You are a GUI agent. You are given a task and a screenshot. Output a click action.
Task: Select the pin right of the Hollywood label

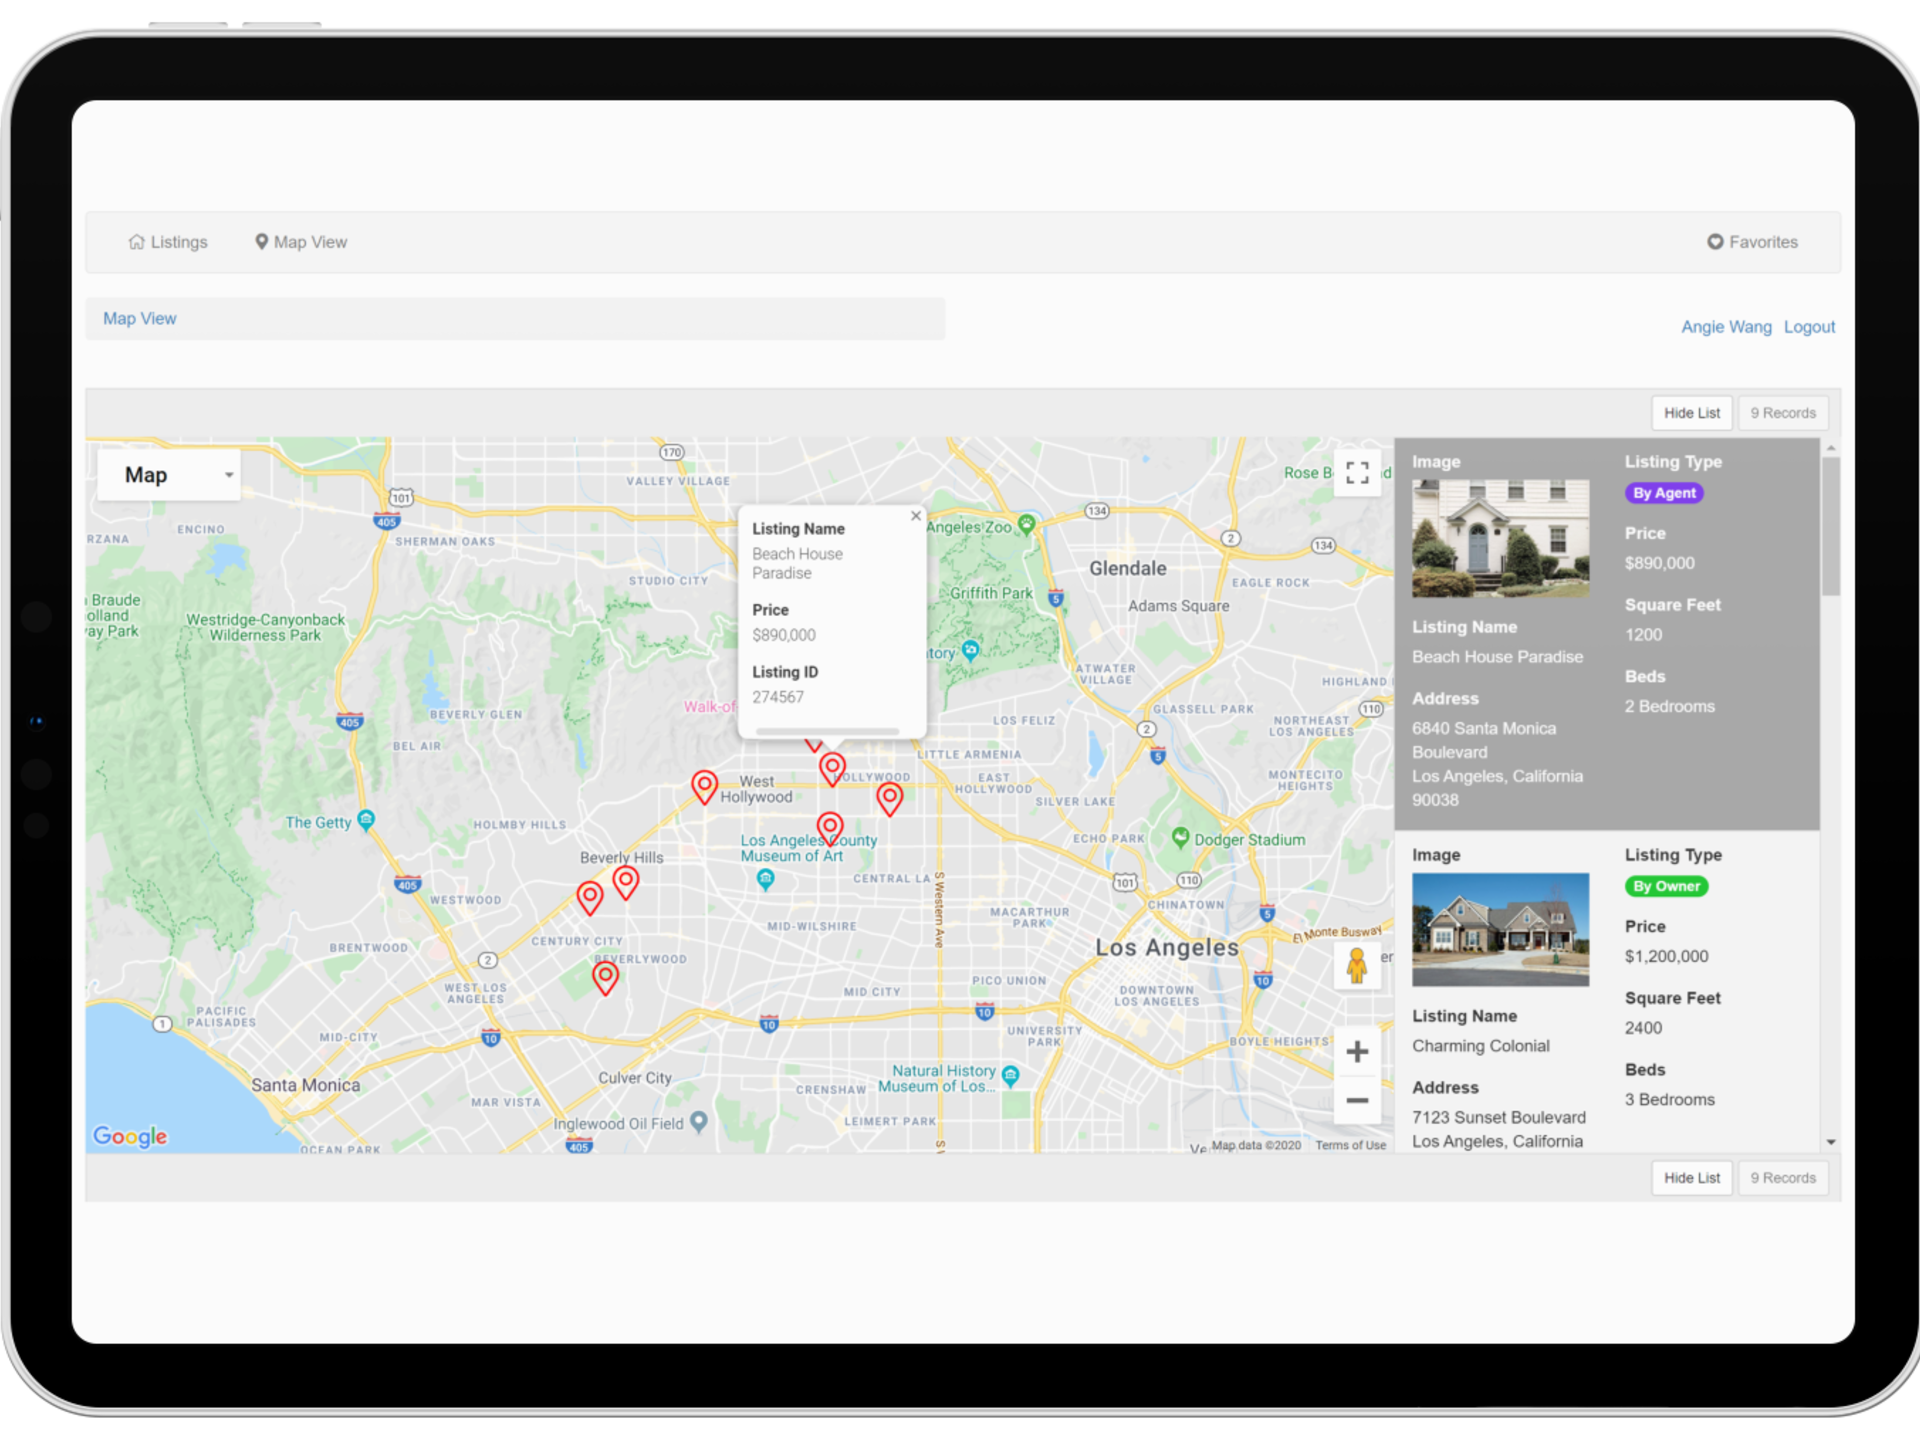[x=889, y=798]
